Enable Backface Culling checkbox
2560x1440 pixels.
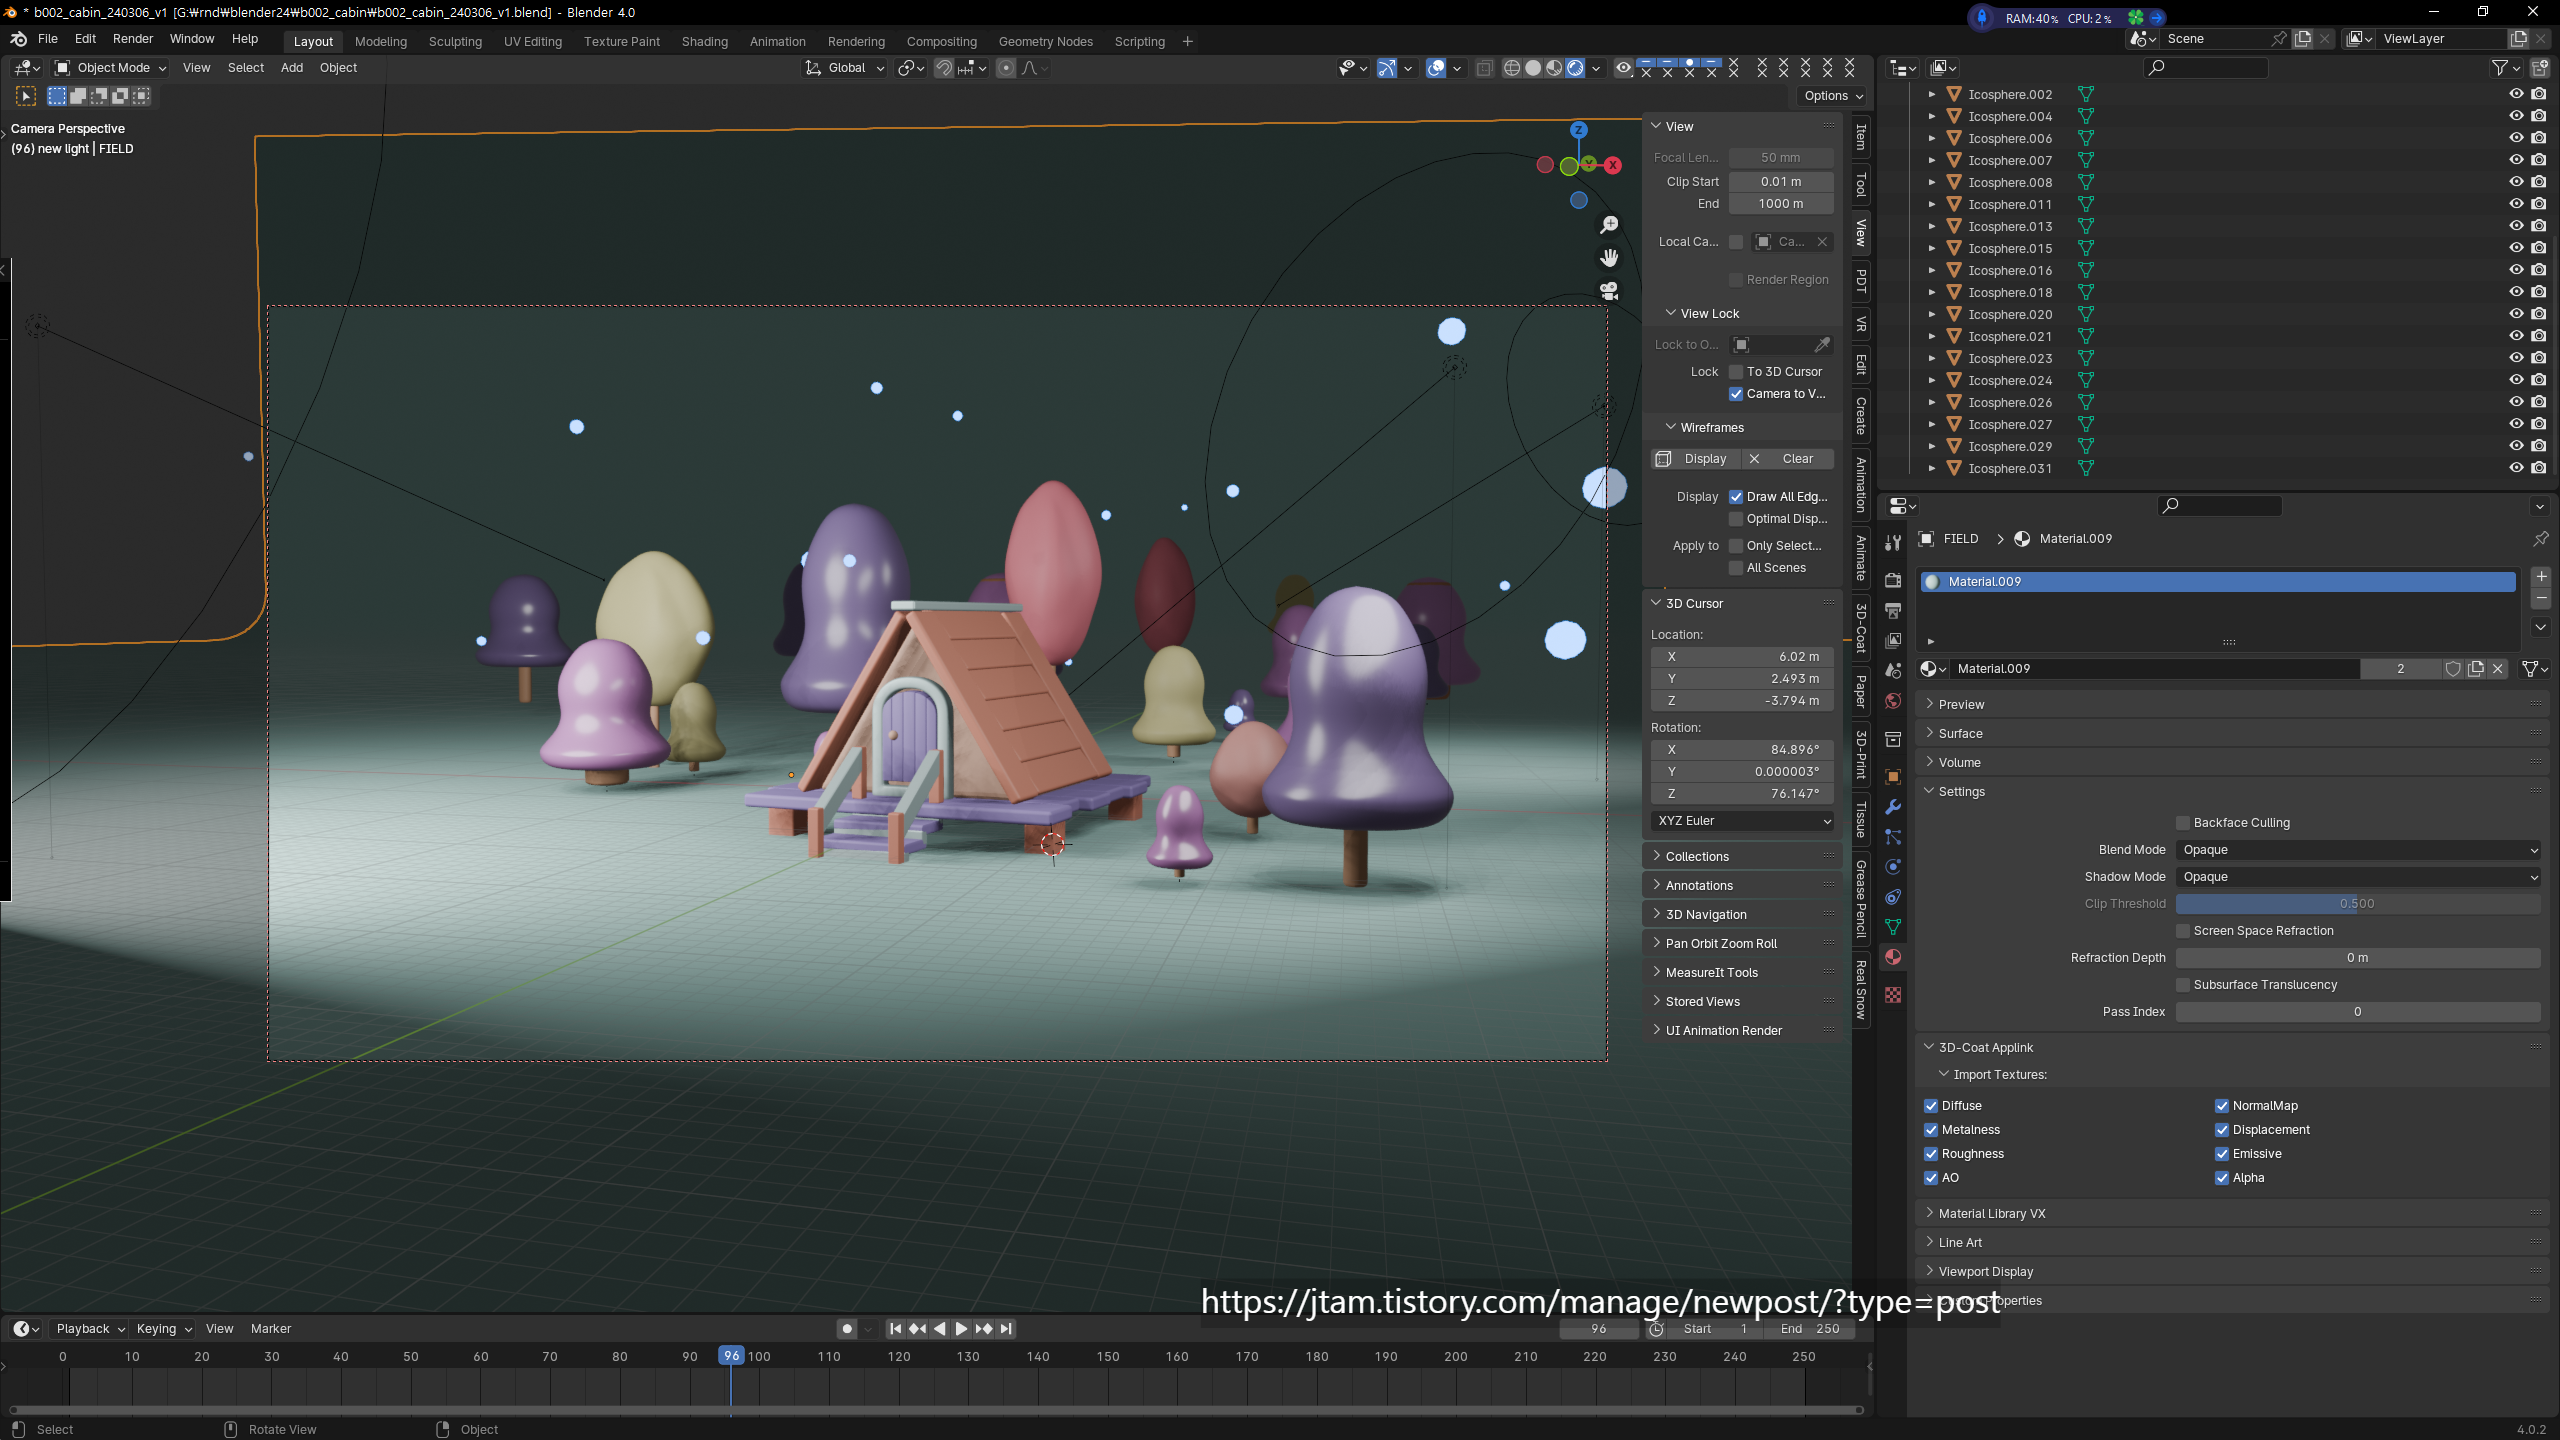2183,823
